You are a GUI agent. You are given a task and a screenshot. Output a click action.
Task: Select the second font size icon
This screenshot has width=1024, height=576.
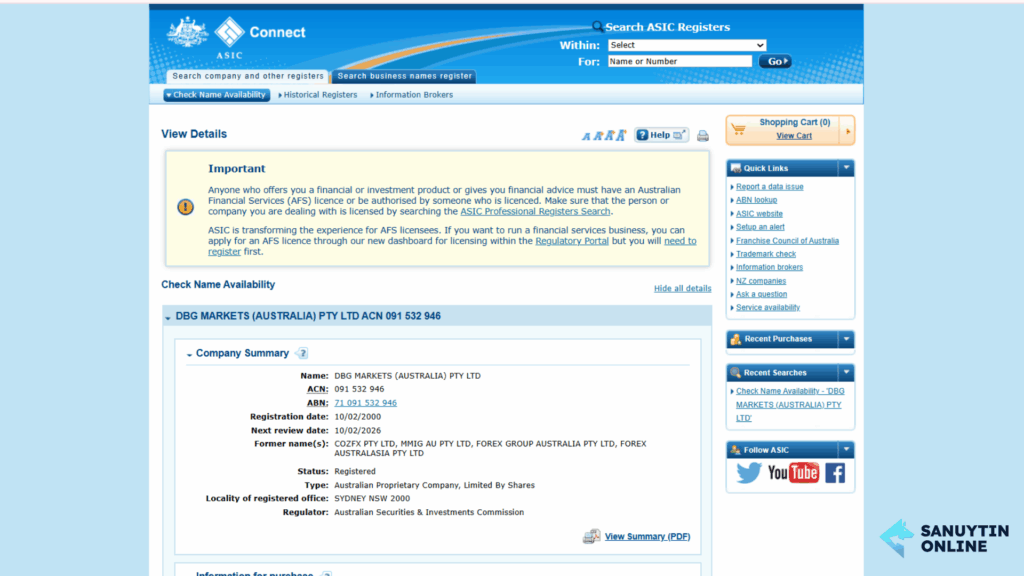(597, 136)
